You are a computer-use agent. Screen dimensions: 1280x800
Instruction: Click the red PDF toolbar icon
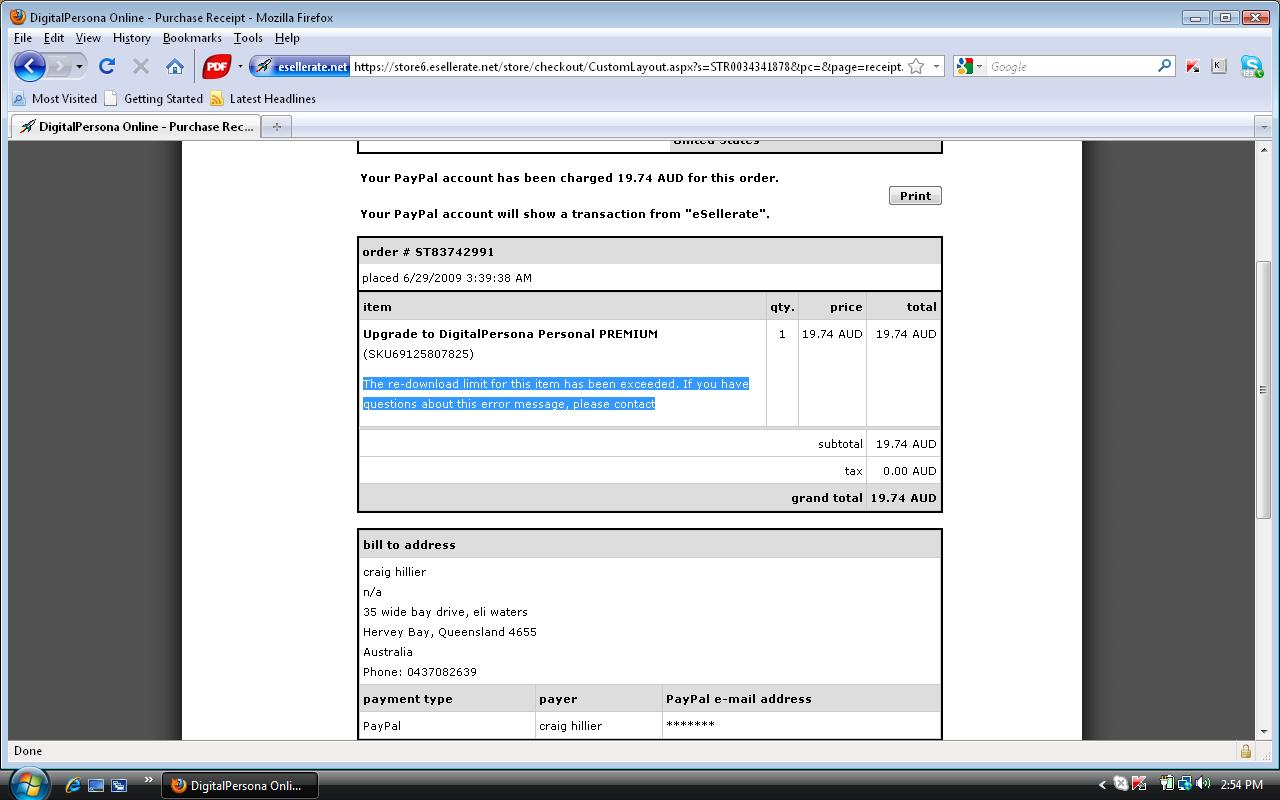pyautogui.click(x=217, y=66)
